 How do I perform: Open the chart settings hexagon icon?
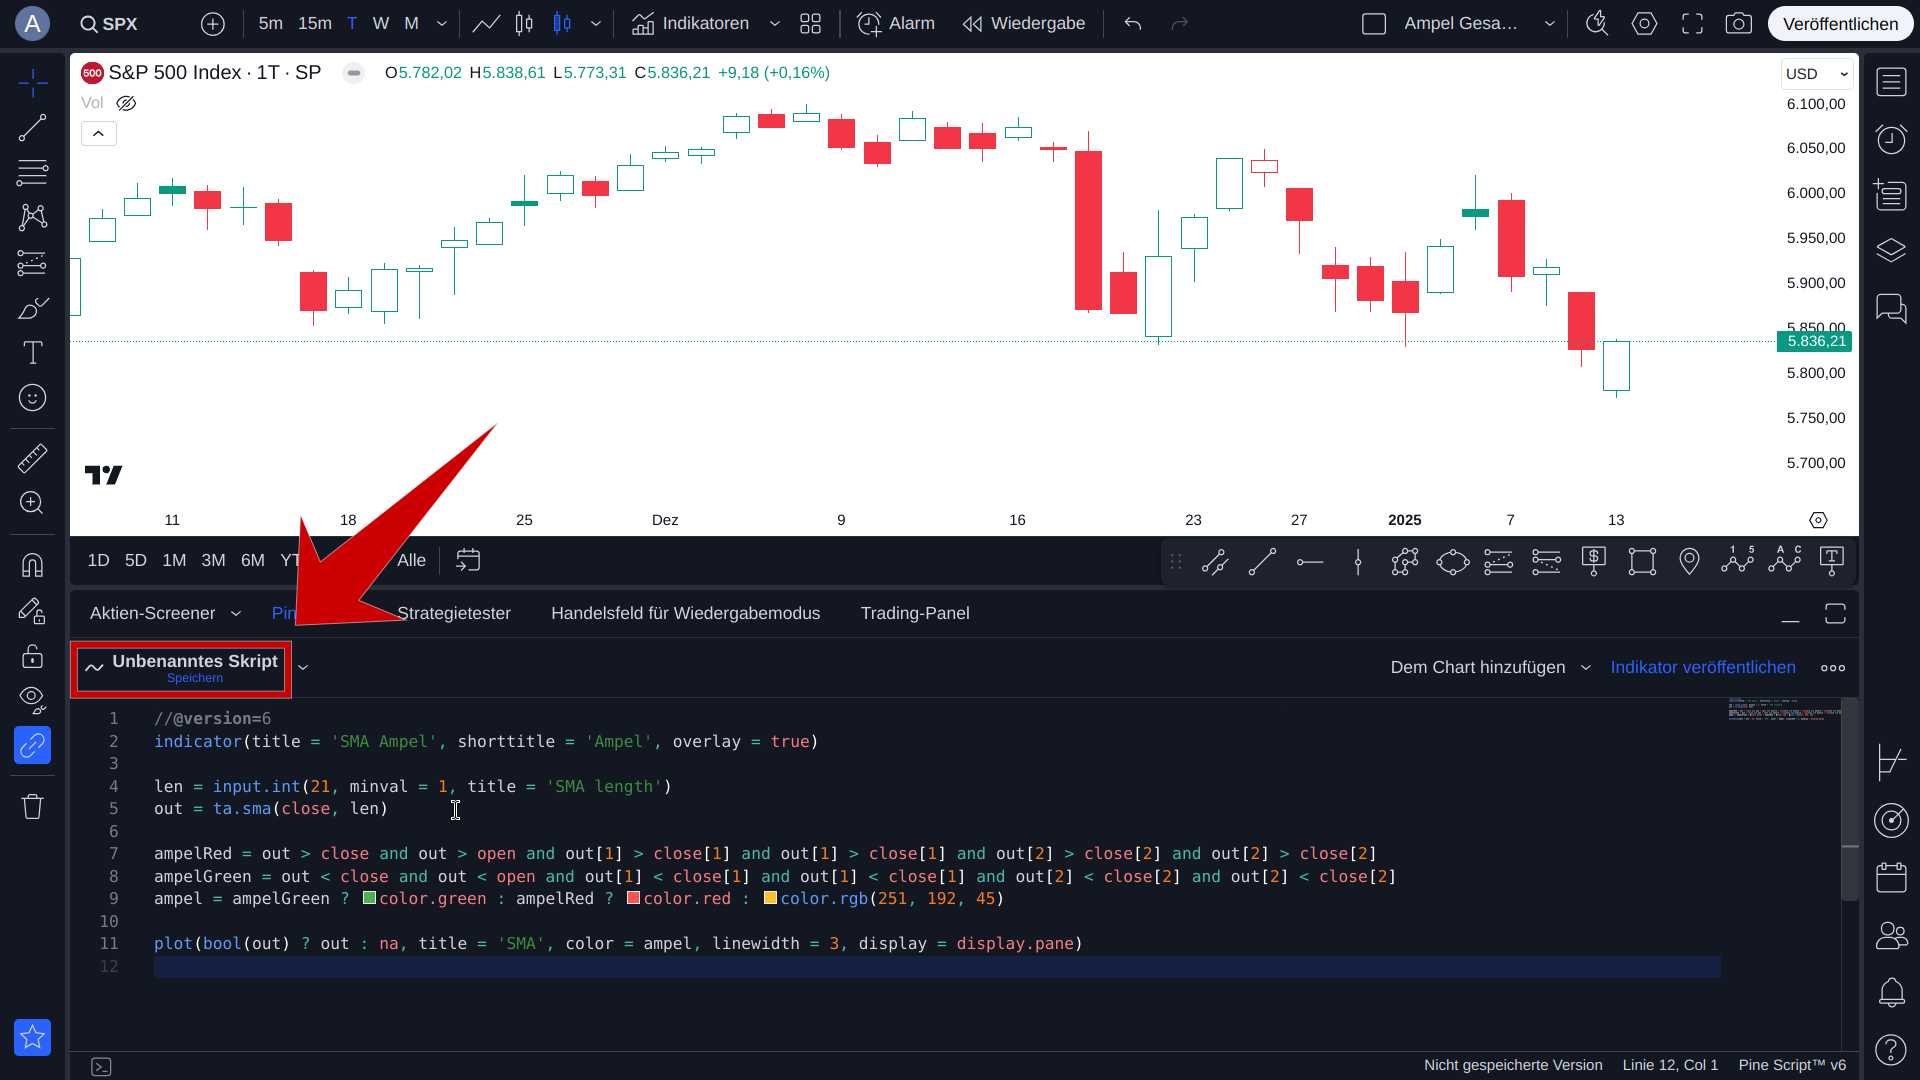[1644, 23]
